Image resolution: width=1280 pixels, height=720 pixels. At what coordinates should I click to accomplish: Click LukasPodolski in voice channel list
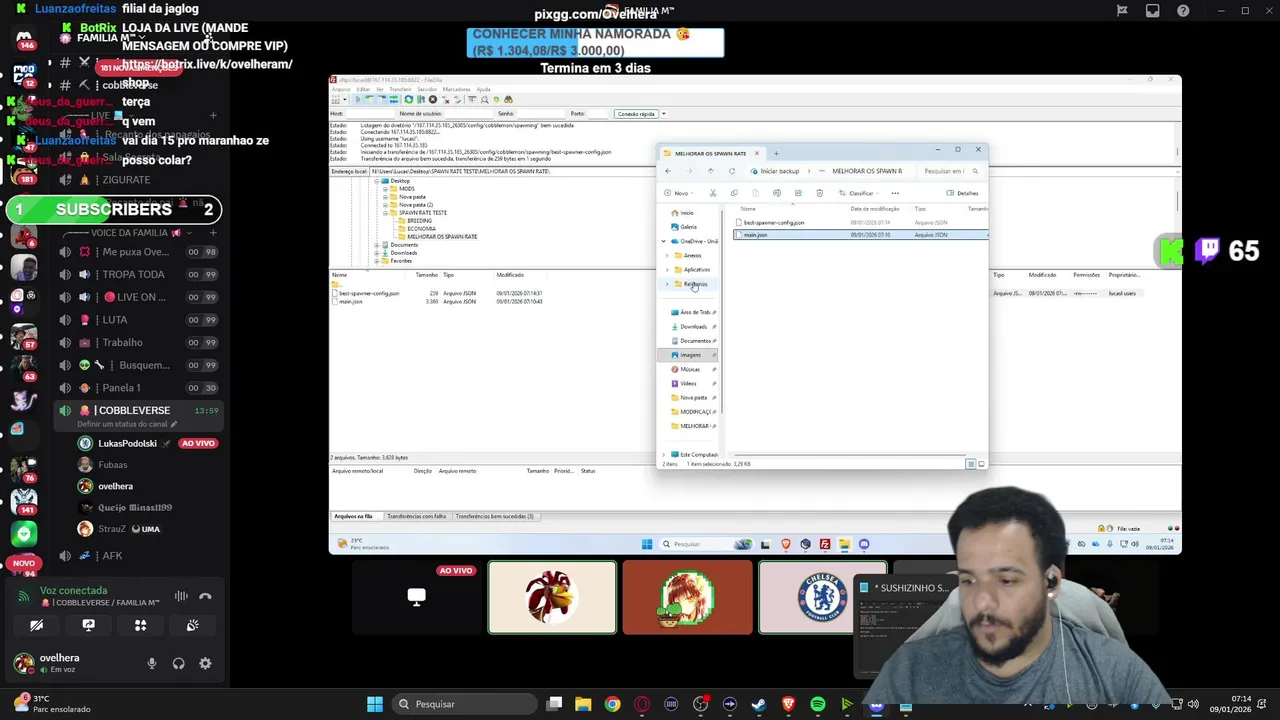[127, 443]
